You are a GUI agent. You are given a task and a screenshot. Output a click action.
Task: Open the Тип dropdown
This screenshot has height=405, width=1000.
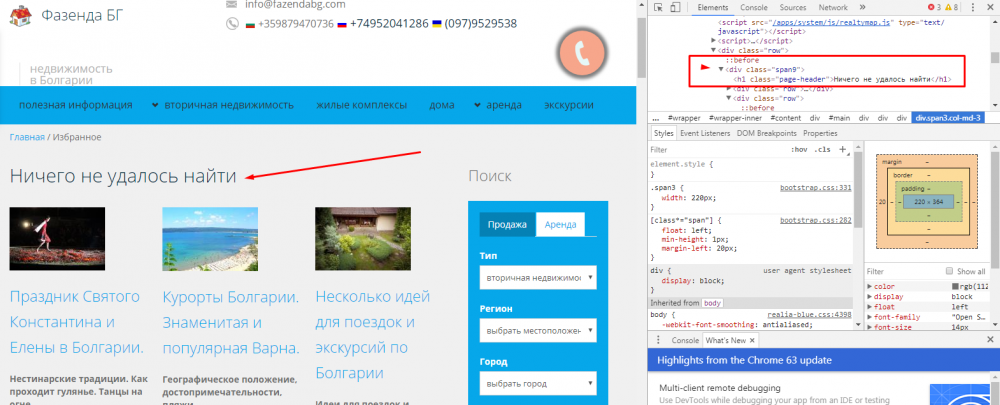click(x=538, y=278)
